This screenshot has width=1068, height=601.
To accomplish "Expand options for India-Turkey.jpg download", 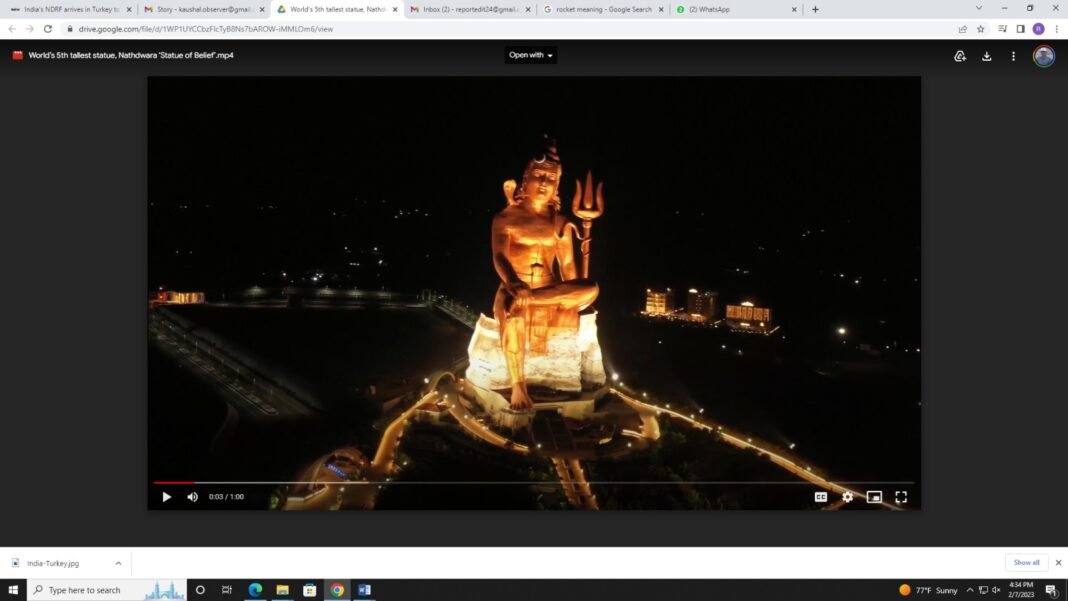I will [118, 563].
